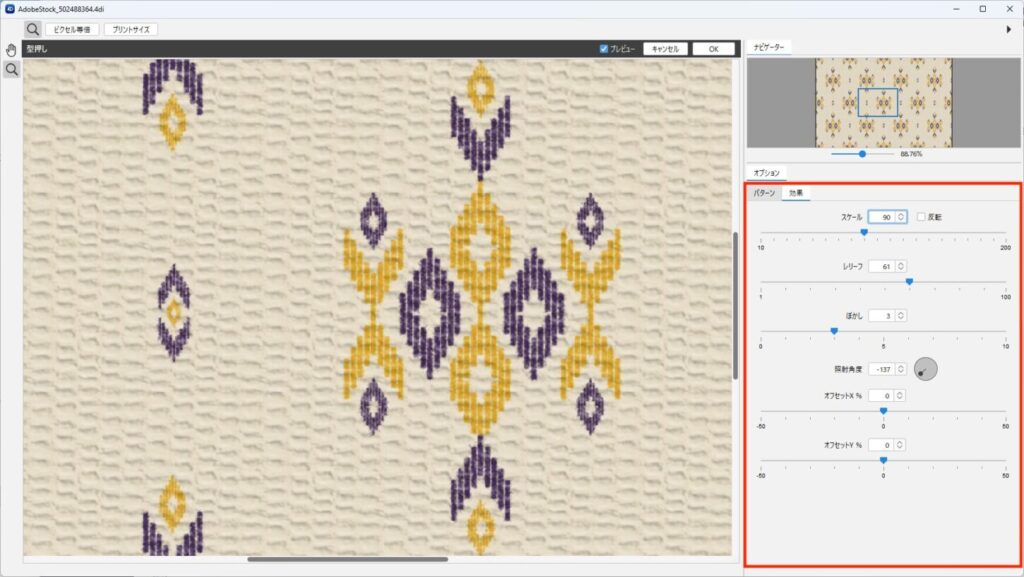Click the レリーフ value stepper arrows
This screenshot has height=577, width=1024.
point(902,266)
